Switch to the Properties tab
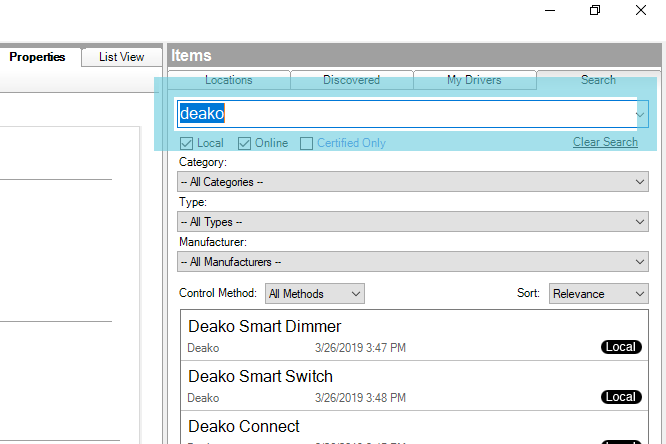The image size is (666, 444). click(x=37, y=57)
